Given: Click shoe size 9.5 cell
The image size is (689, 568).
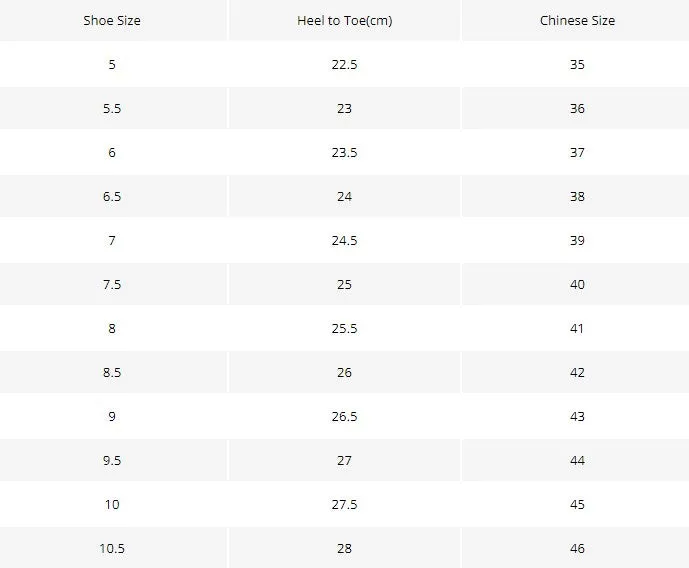Looking at the screenshot, I should tap(112, 460).
